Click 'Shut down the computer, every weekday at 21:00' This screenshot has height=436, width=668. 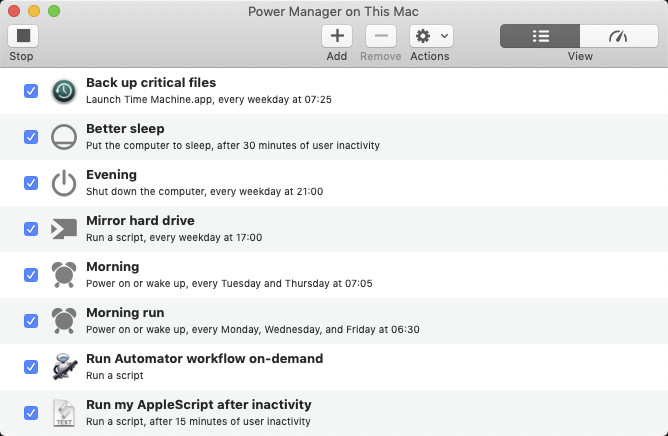click(204, 192)
